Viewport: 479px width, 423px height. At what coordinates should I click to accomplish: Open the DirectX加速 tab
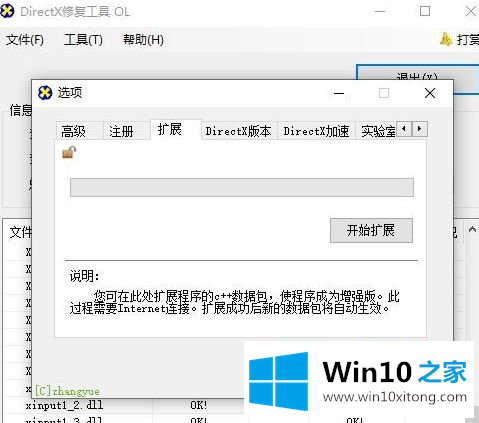point(316,131)
